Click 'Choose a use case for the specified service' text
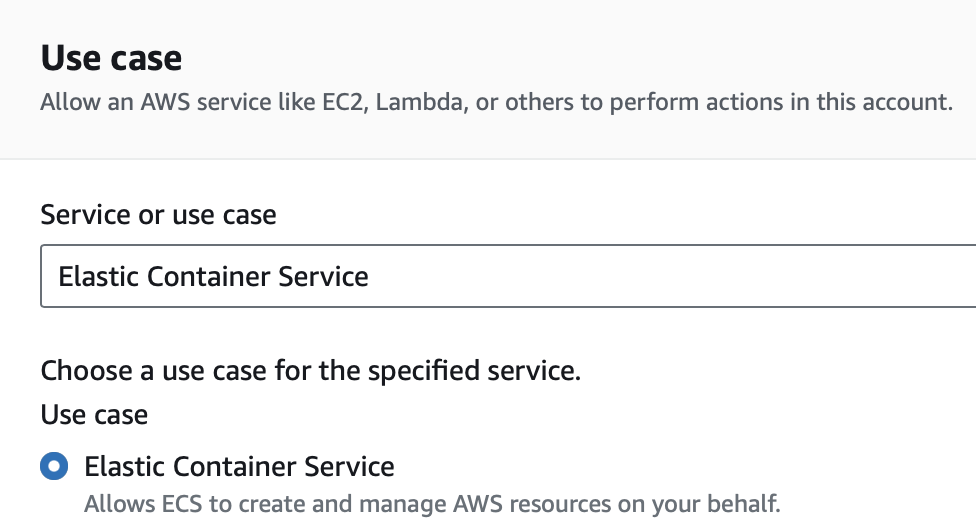 click(x=310, y=372)
